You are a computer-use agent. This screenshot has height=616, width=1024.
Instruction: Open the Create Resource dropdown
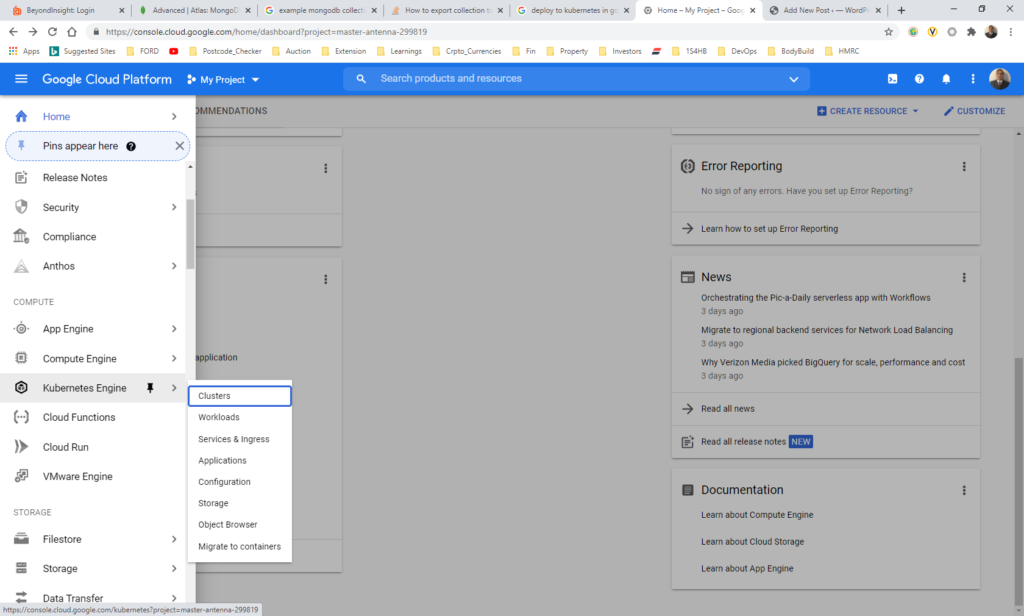pos(867,111)
